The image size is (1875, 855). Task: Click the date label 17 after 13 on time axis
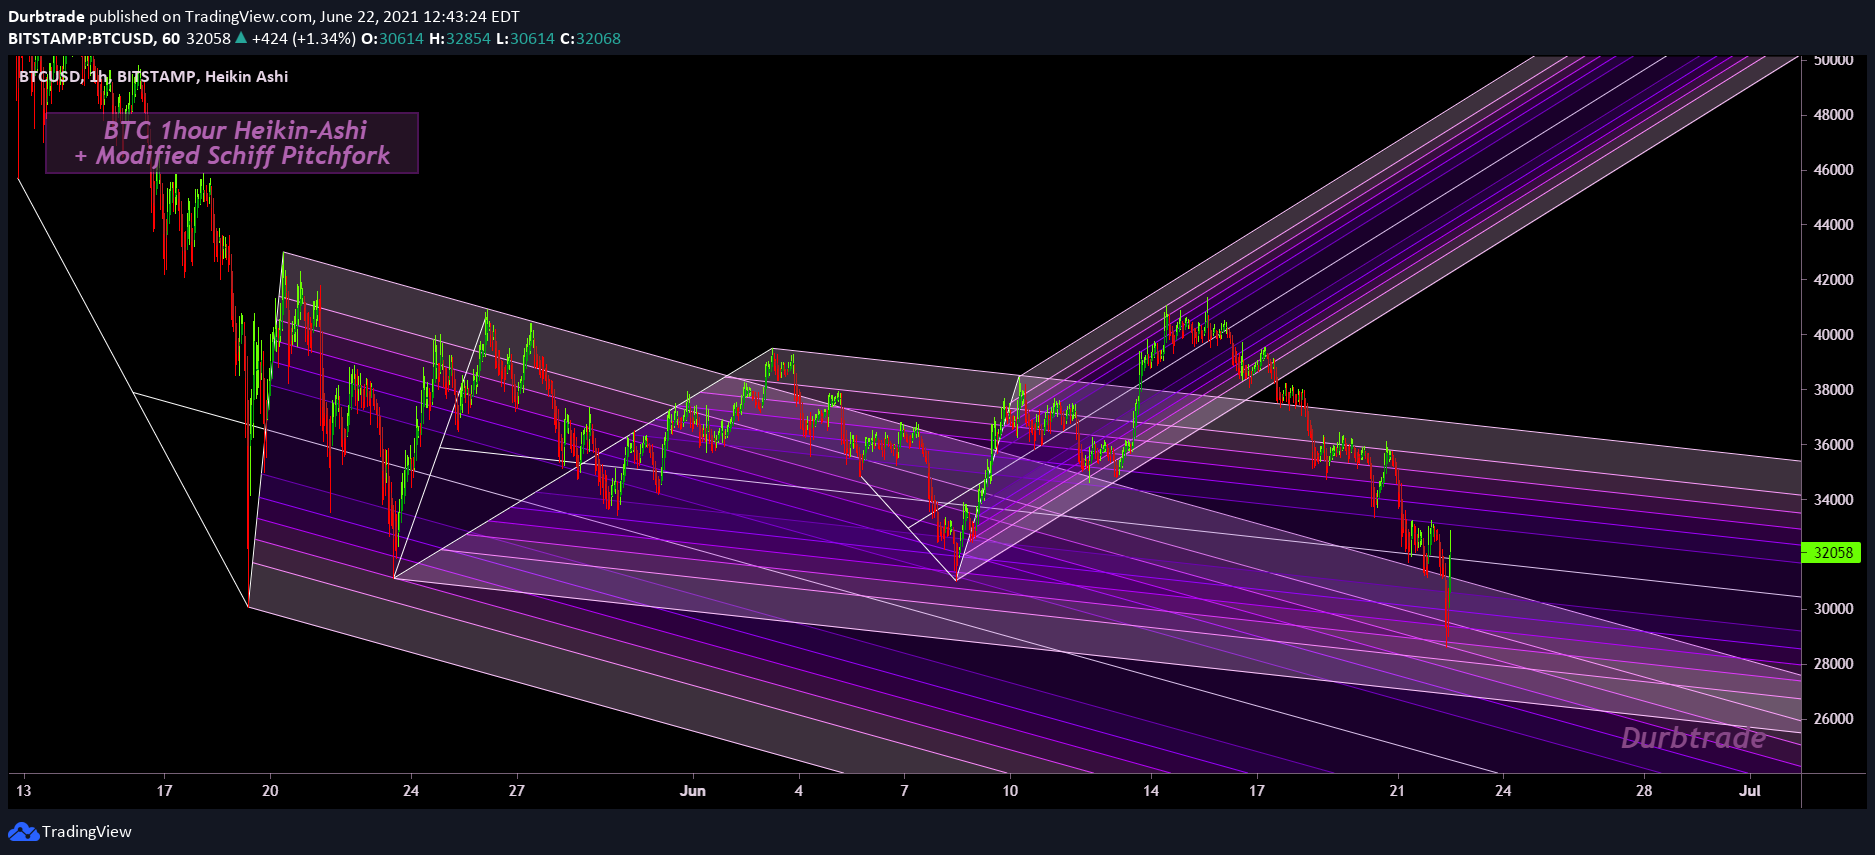[x=164, y=791]
